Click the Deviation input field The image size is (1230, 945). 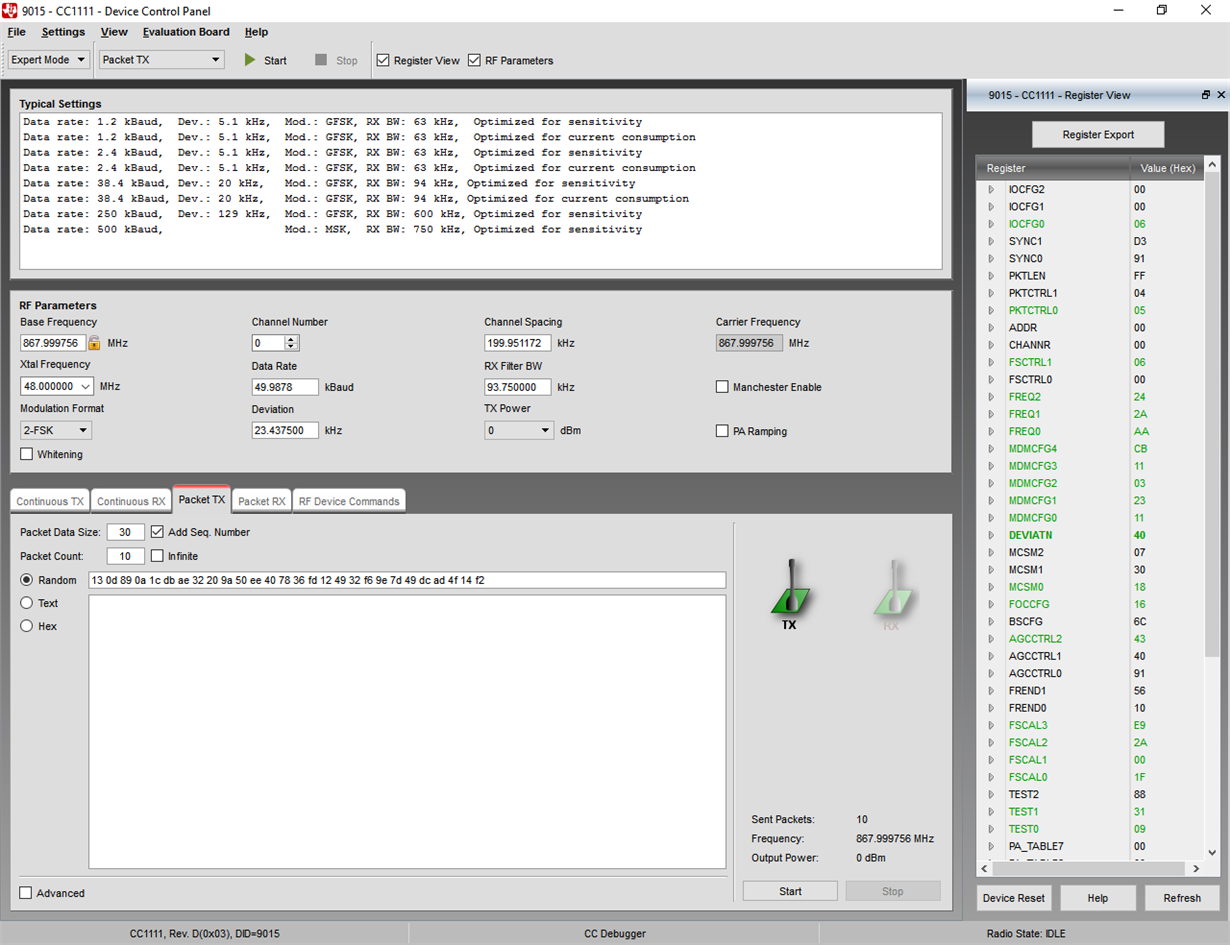tap(285, 430)
